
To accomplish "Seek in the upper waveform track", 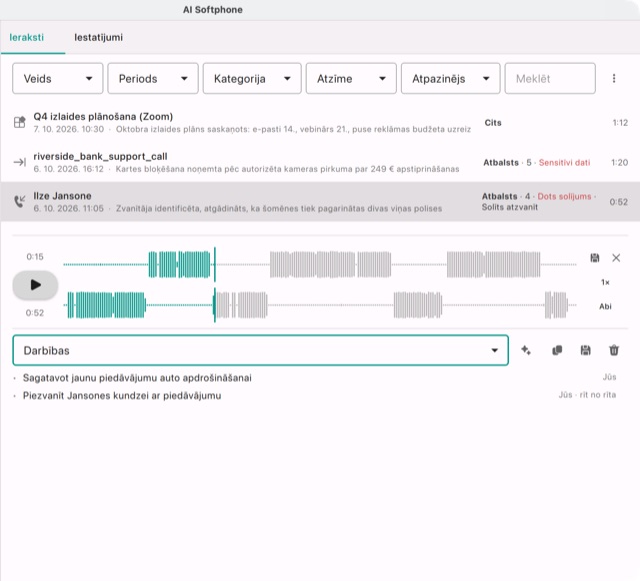I will click(x=320, y=265).
